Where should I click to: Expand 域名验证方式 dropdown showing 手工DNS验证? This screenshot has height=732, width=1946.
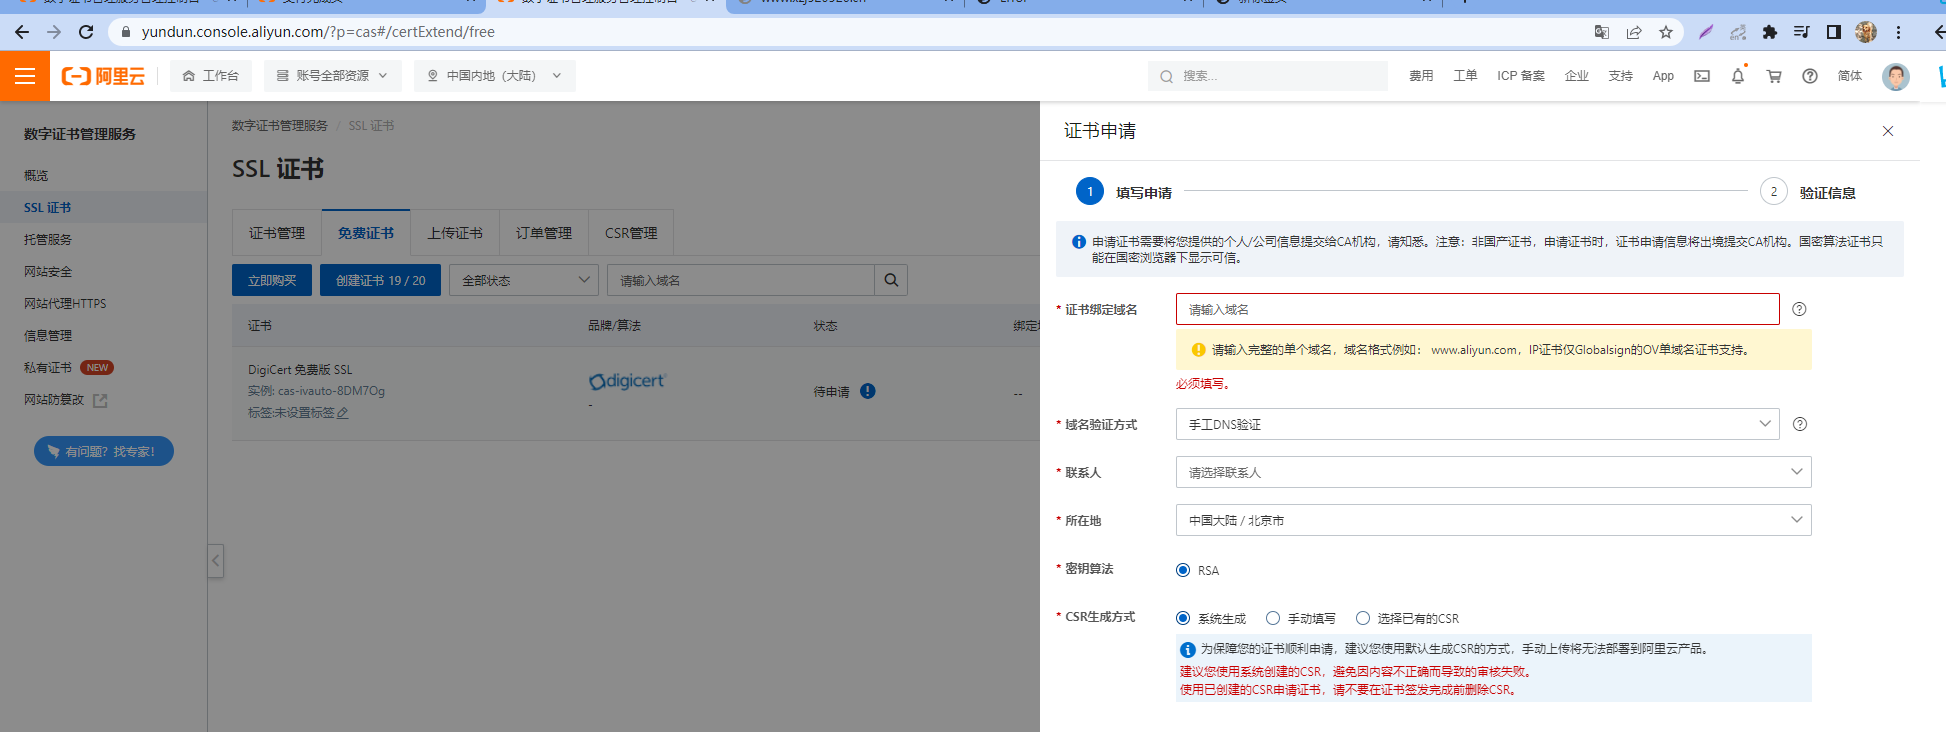click(1478, 424)
